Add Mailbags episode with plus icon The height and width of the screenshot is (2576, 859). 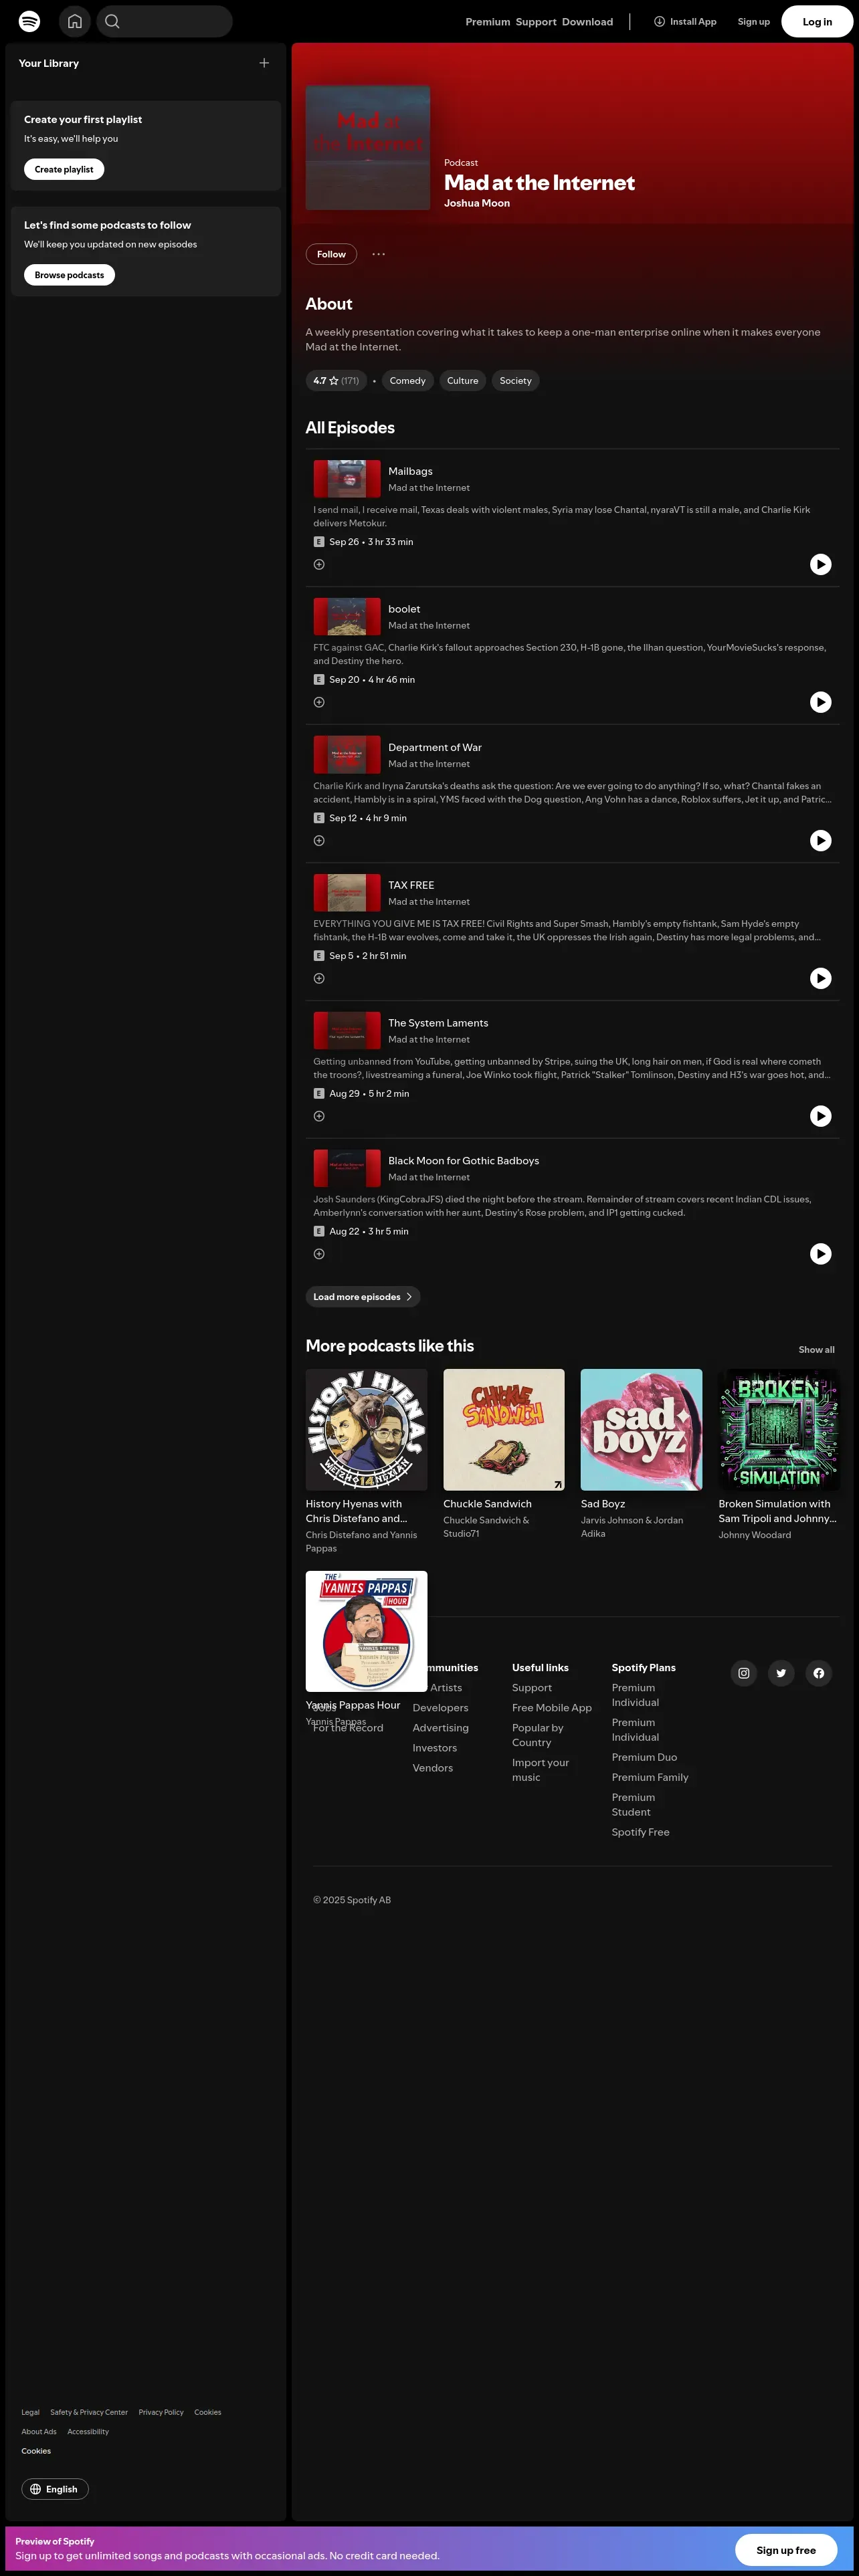319,564
